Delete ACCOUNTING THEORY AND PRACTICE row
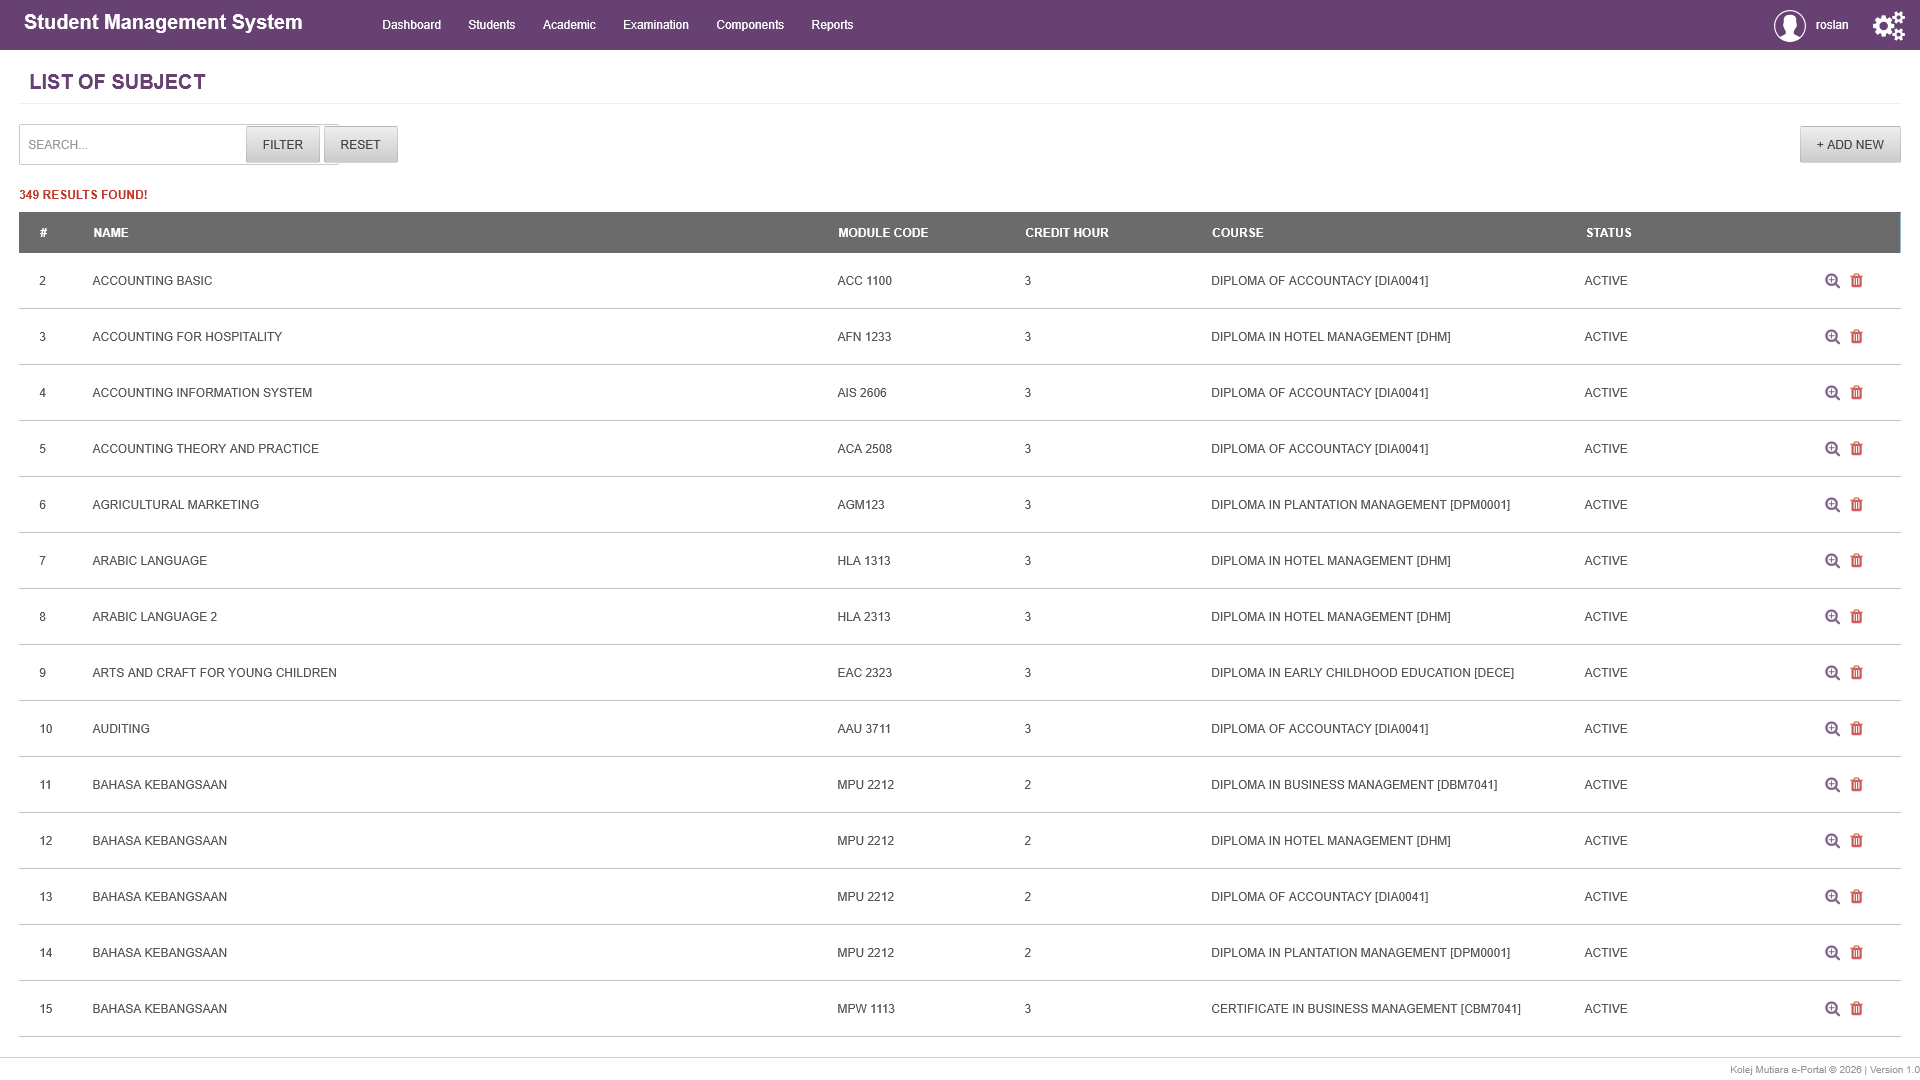Screen dimensions: 1920x1080 (x=1856, y=449)
